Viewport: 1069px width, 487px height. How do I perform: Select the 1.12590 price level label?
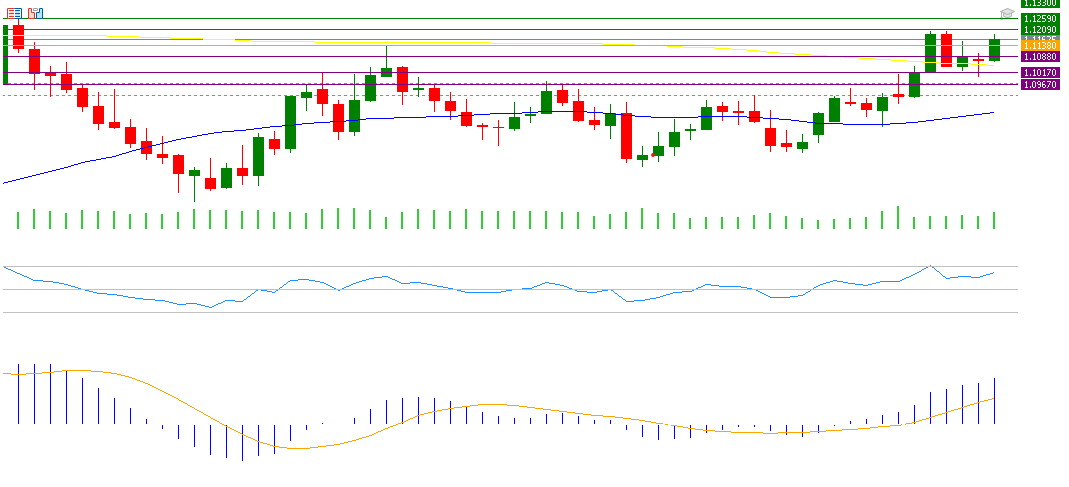click(1042, 19)
